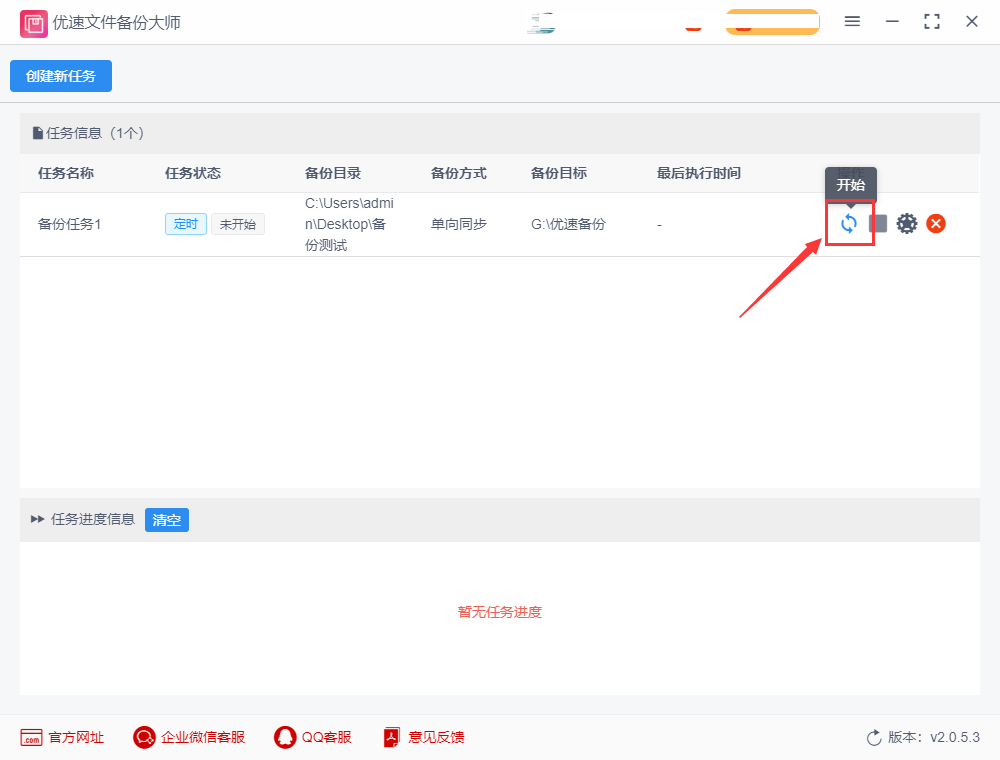
Task: Open 意见反馈 feedback form
Action: [423, 738]
